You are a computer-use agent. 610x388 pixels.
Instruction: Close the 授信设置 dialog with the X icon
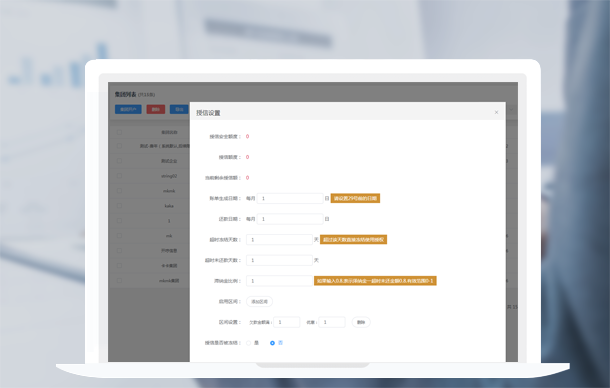tap(496, 112)
